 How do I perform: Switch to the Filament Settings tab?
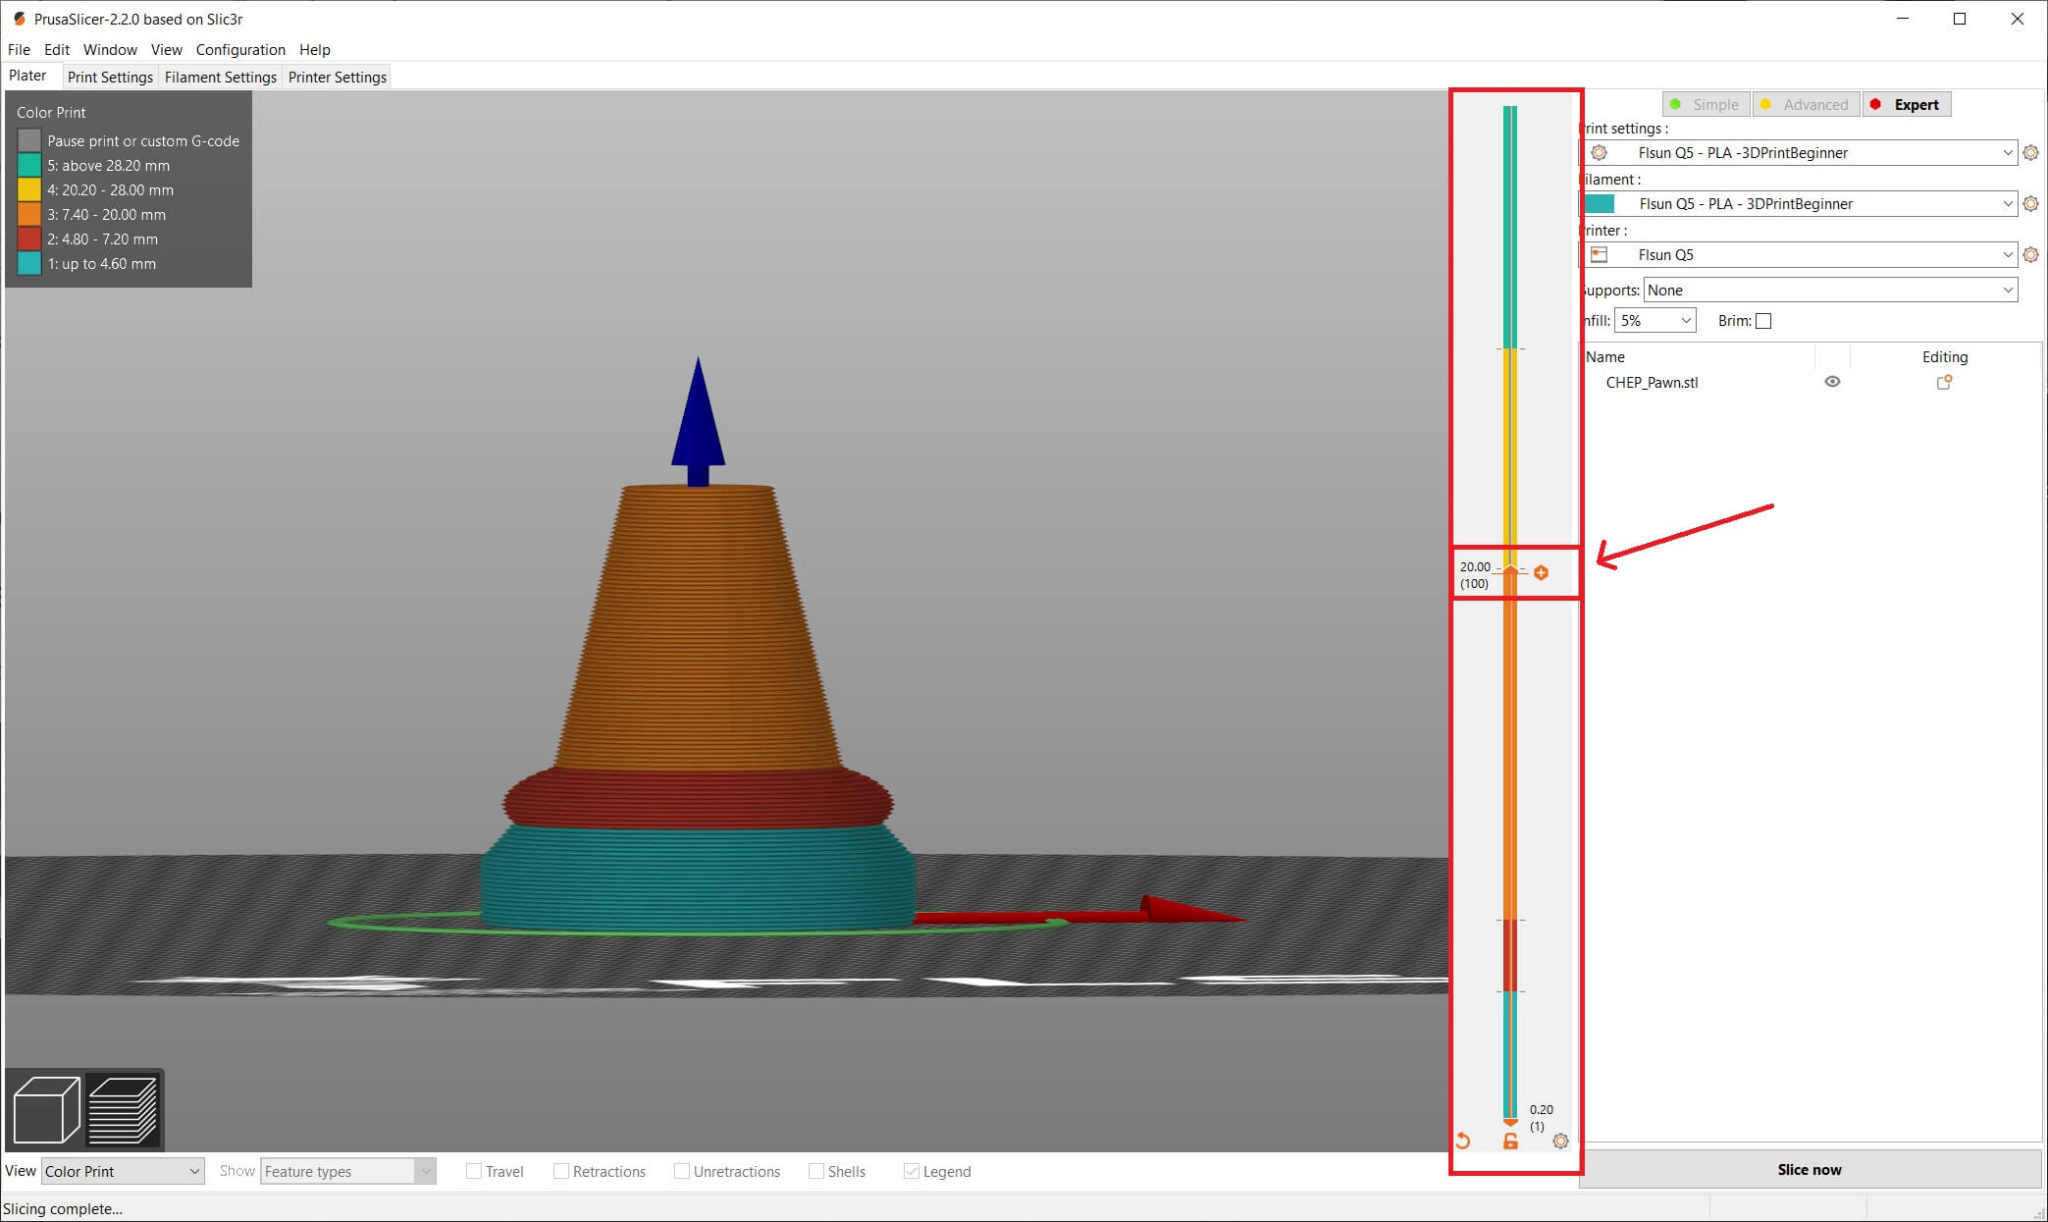pyautogui.click(x=219, y=77)
